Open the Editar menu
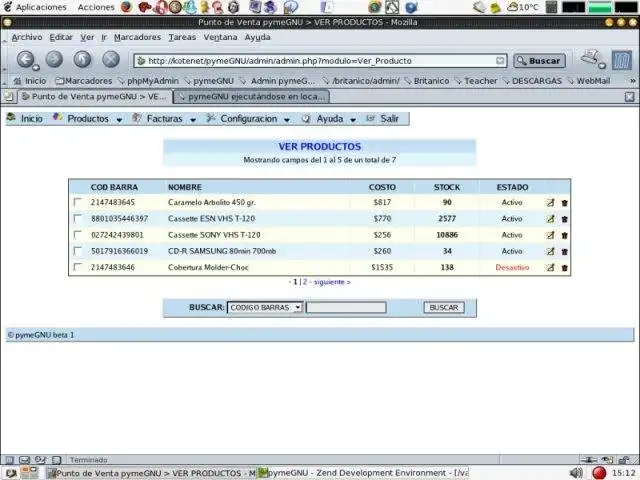The width and height of the screenshot is (640, 480). [x=61, y=37]
